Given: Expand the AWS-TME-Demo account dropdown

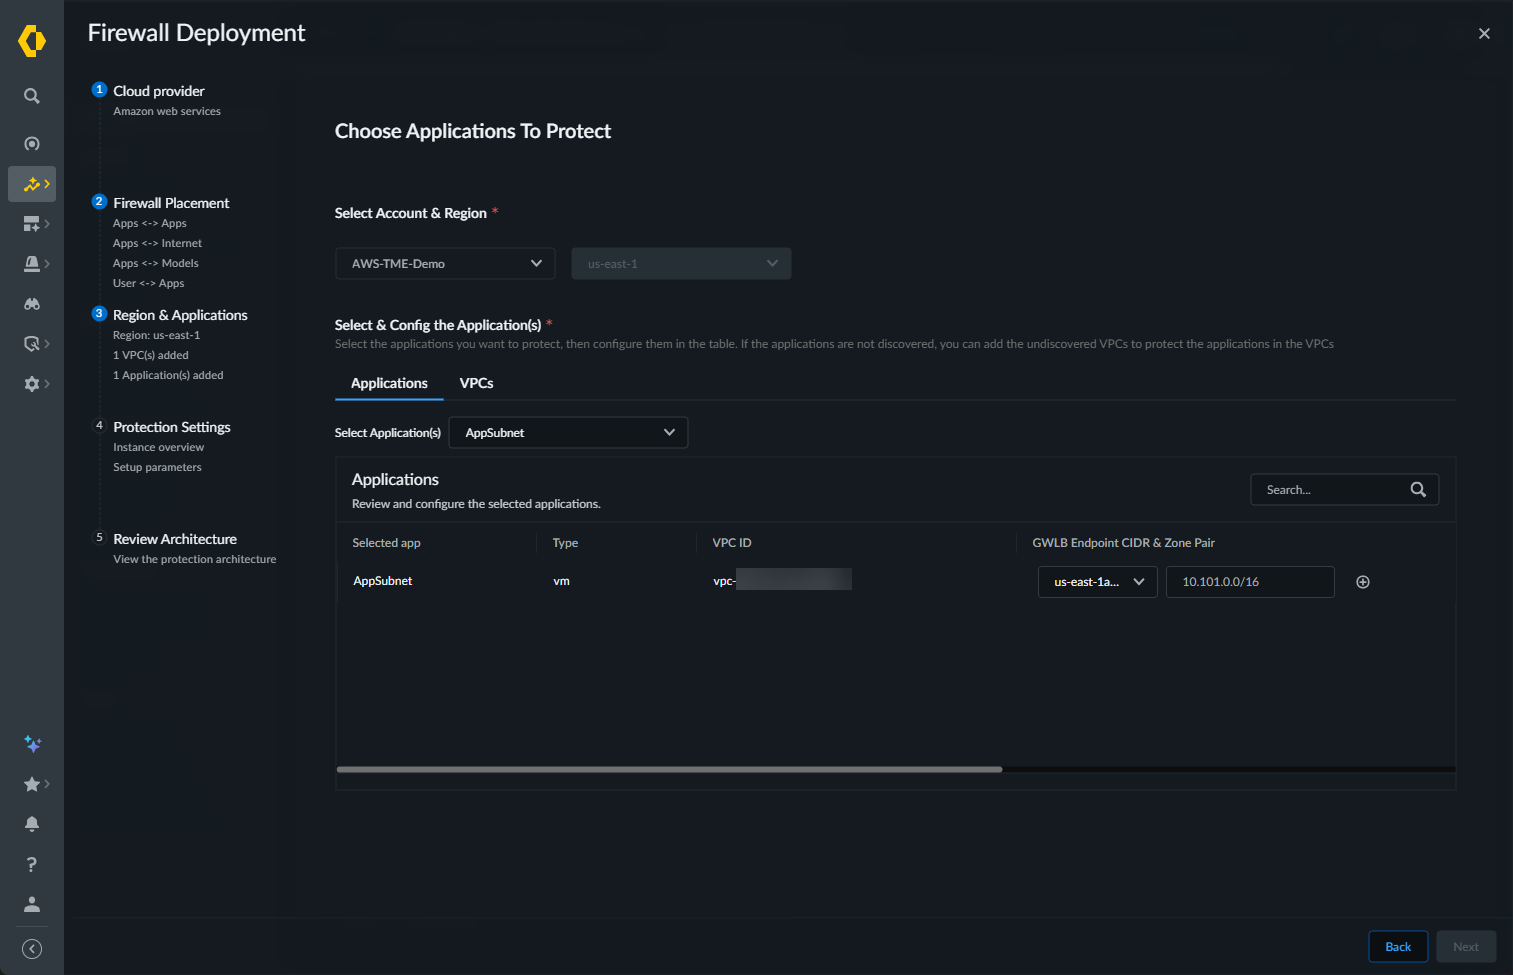Looking at the screenshot, I should 445,264.
